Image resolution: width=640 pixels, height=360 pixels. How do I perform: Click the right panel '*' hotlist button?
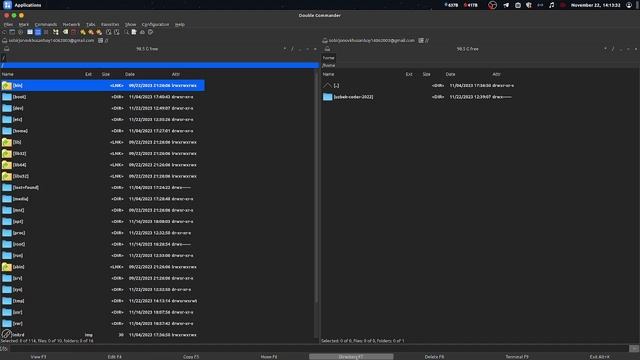(x=605, y=49)
